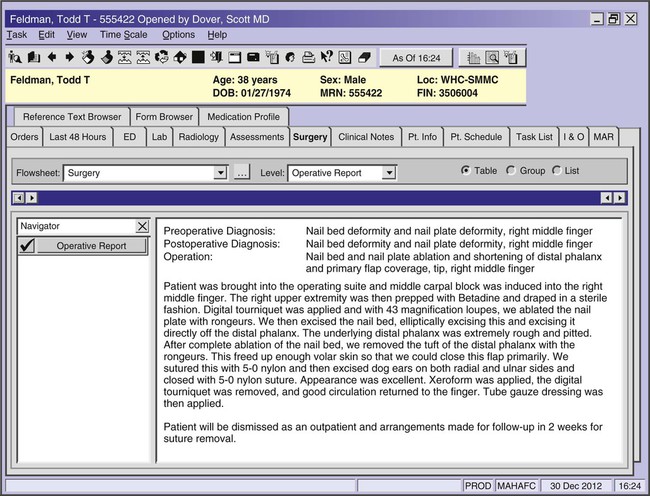650x496 pixels.
Task: Switch to the Assessments tab
Action: 257,137
